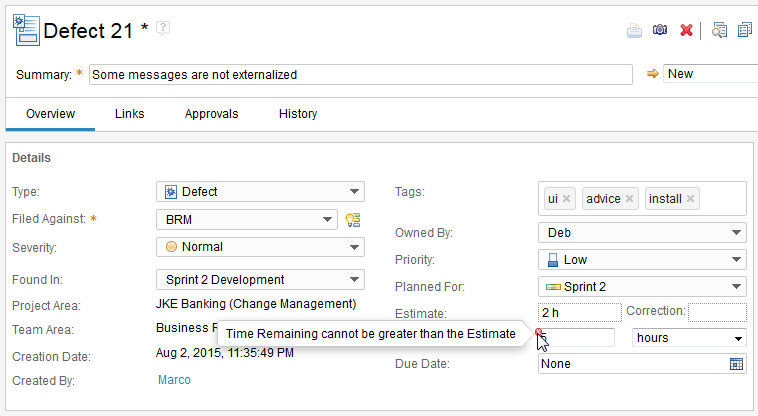Open the Severity Normal dropdown
The image size is (758, 416).
tap(260, 247)
